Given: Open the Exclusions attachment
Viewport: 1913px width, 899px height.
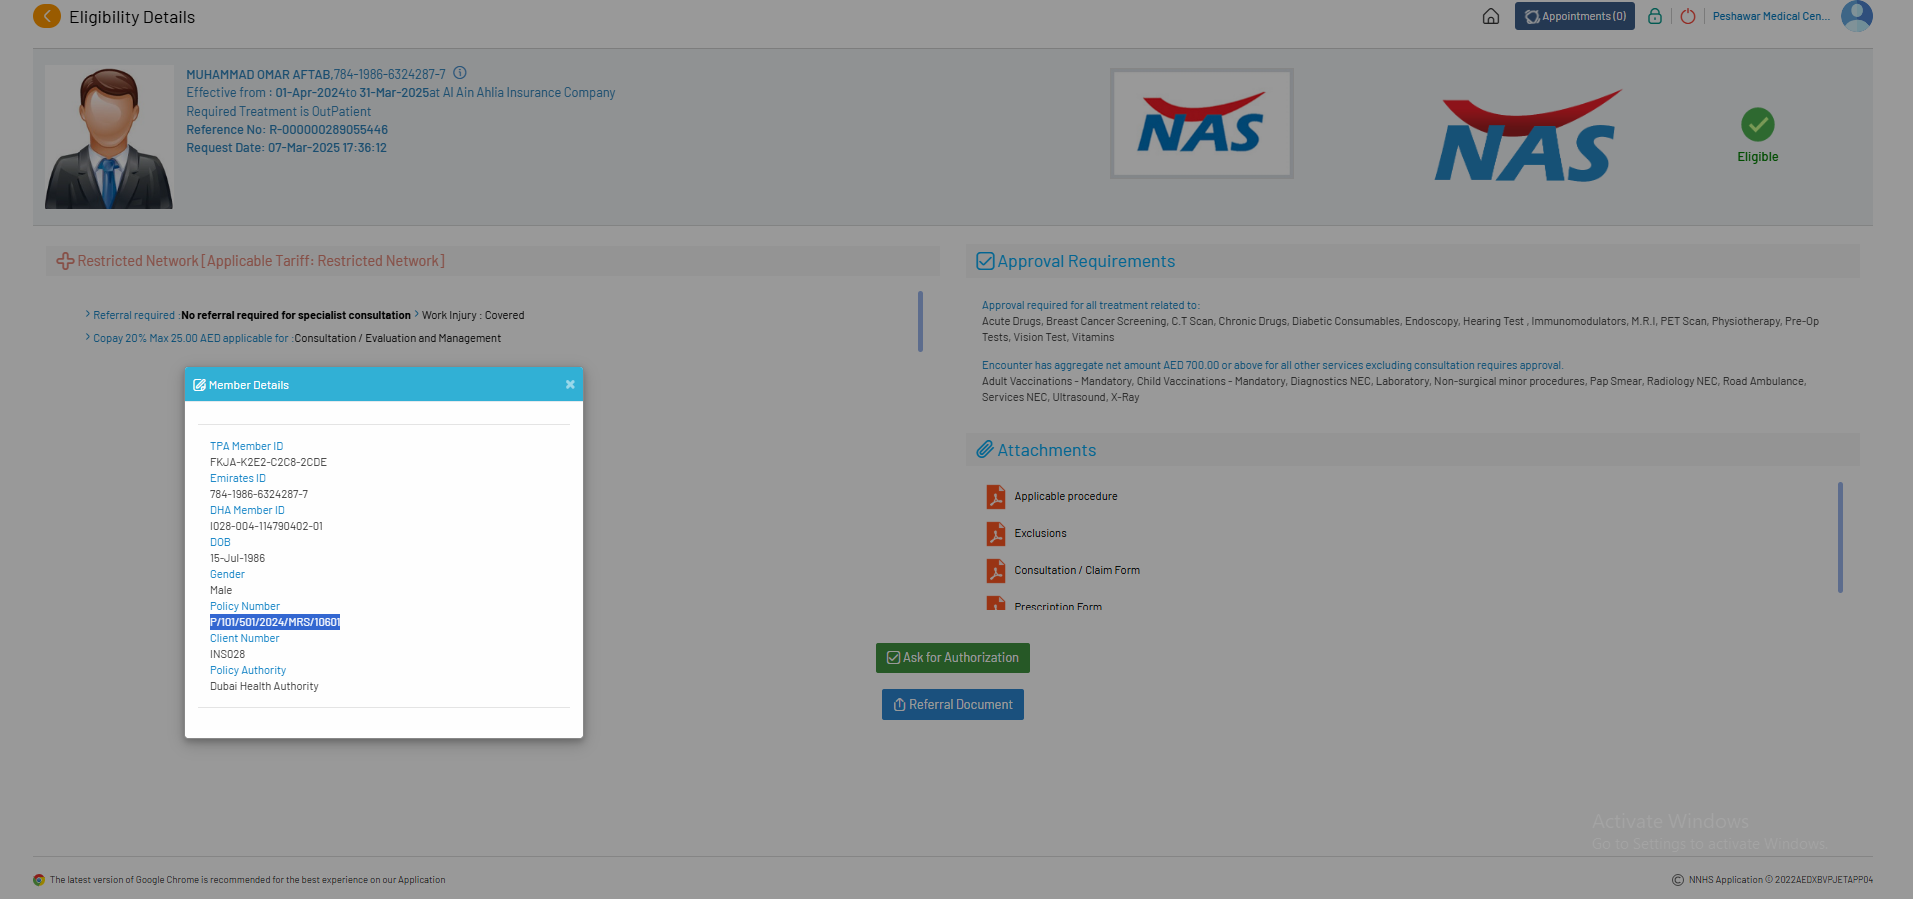Looking at the screenshot, I should click(1040, 534).
